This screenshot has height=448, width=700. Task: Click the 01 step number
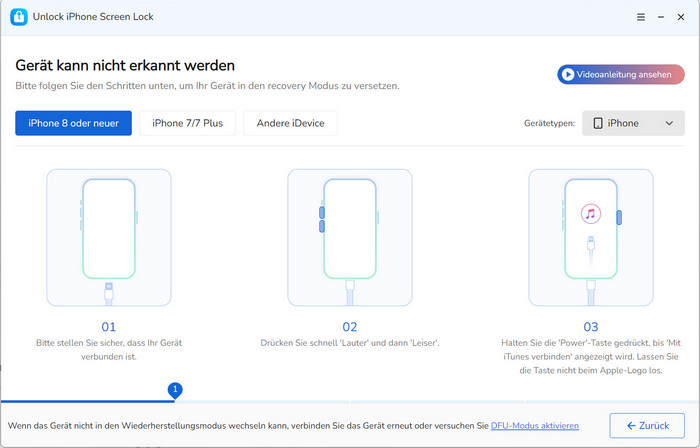109,327
